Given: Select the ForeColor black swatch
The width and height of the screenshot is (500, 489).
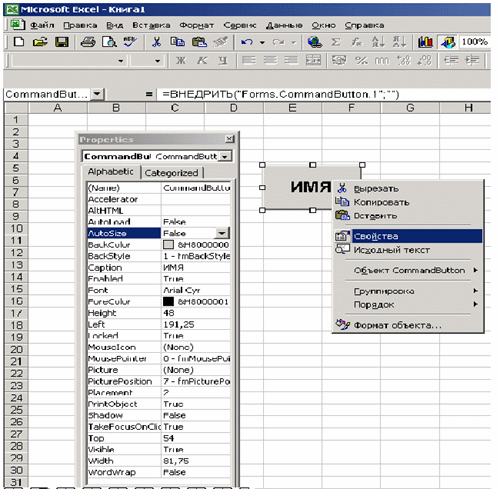Looking at the screenshot, I should (x=168, y=301).
